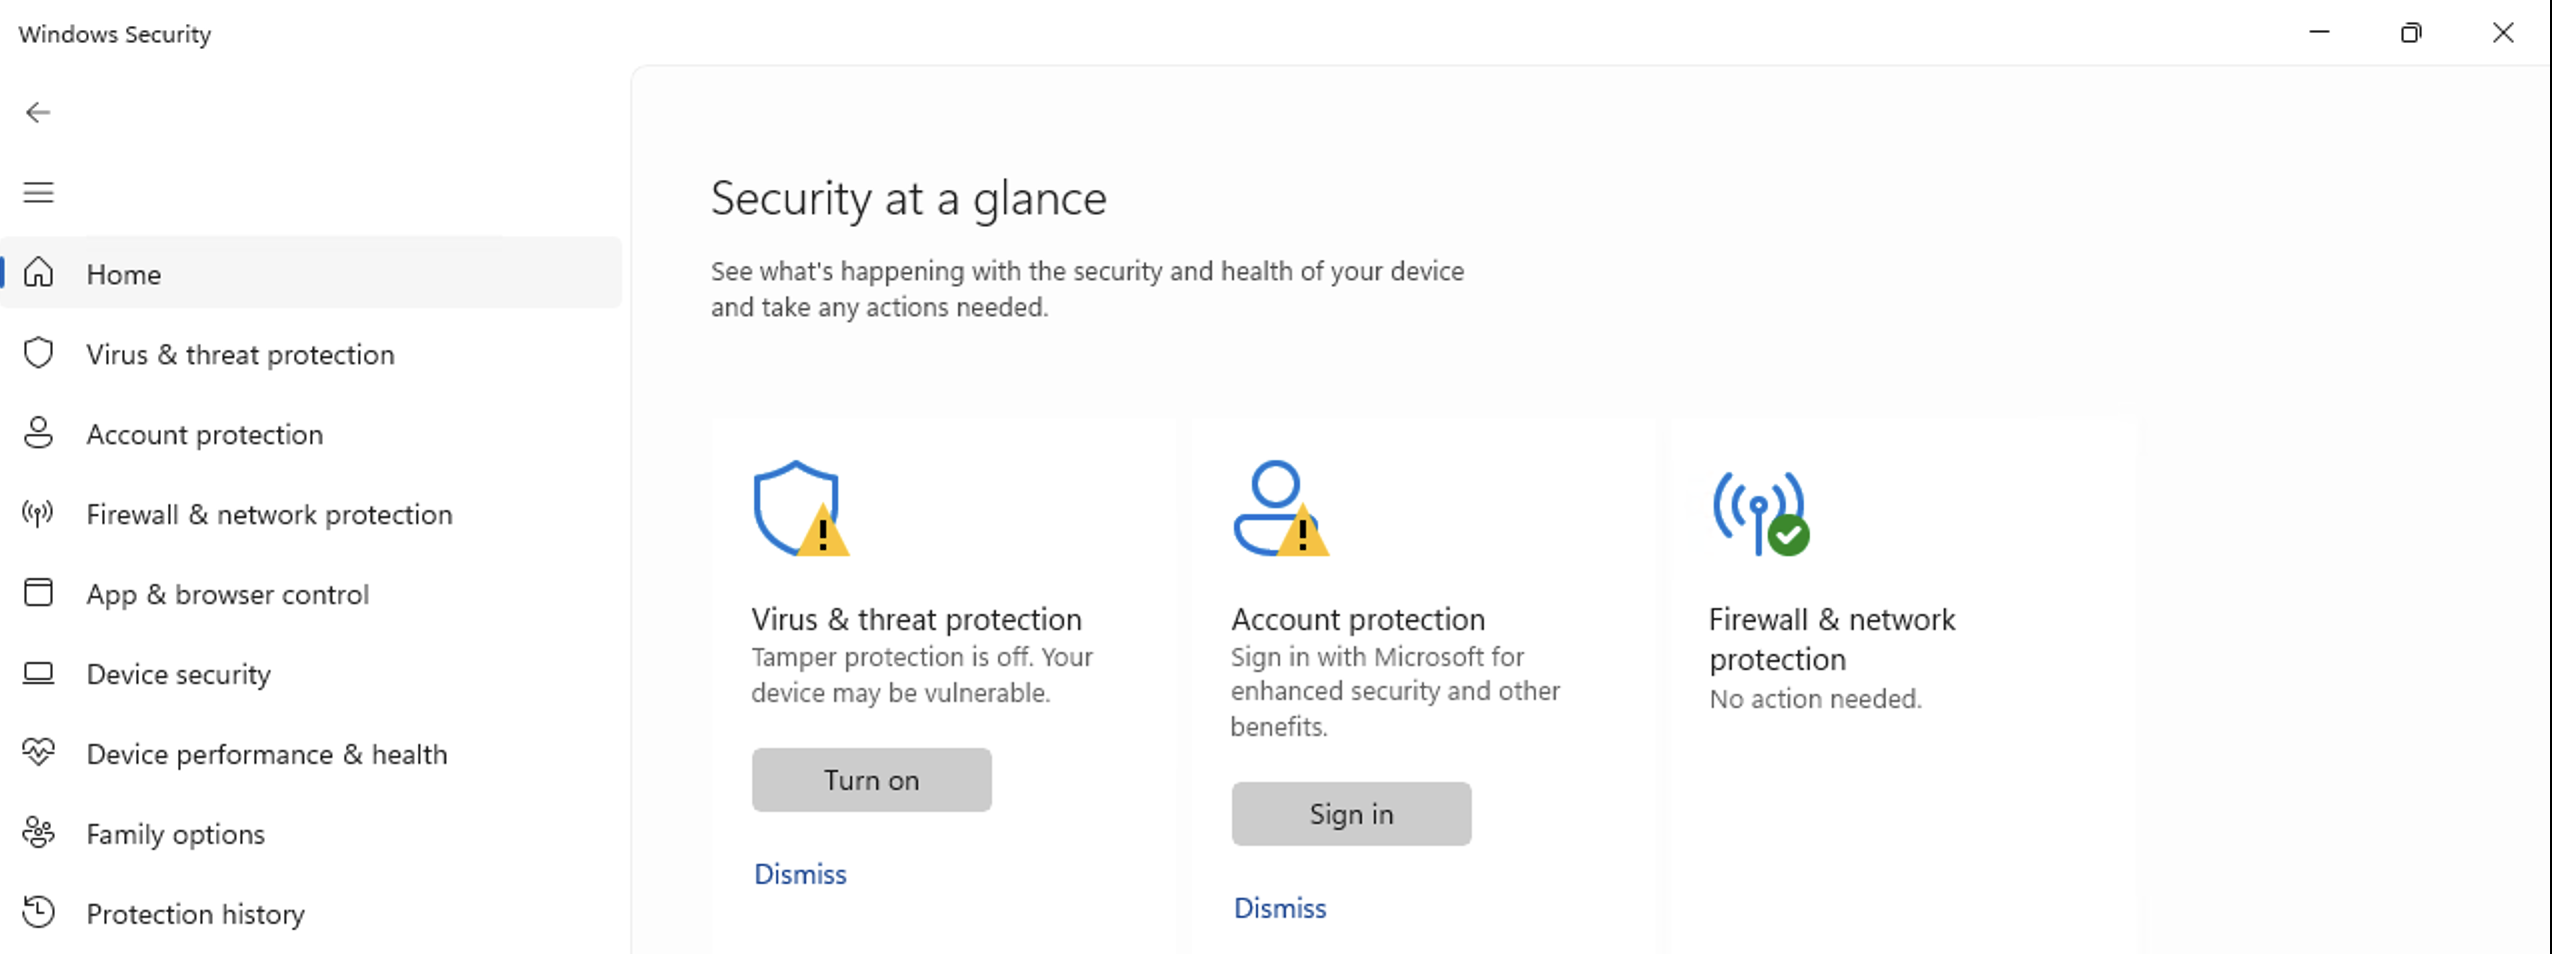Open the hamburger navigation menu
The height and width of the screenshot is (954, 2552).
(x=38, y=192)
